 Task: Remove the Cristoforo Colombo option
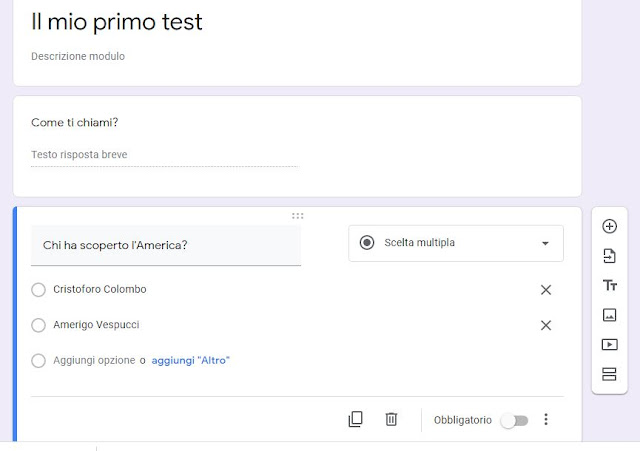point(546,290)
